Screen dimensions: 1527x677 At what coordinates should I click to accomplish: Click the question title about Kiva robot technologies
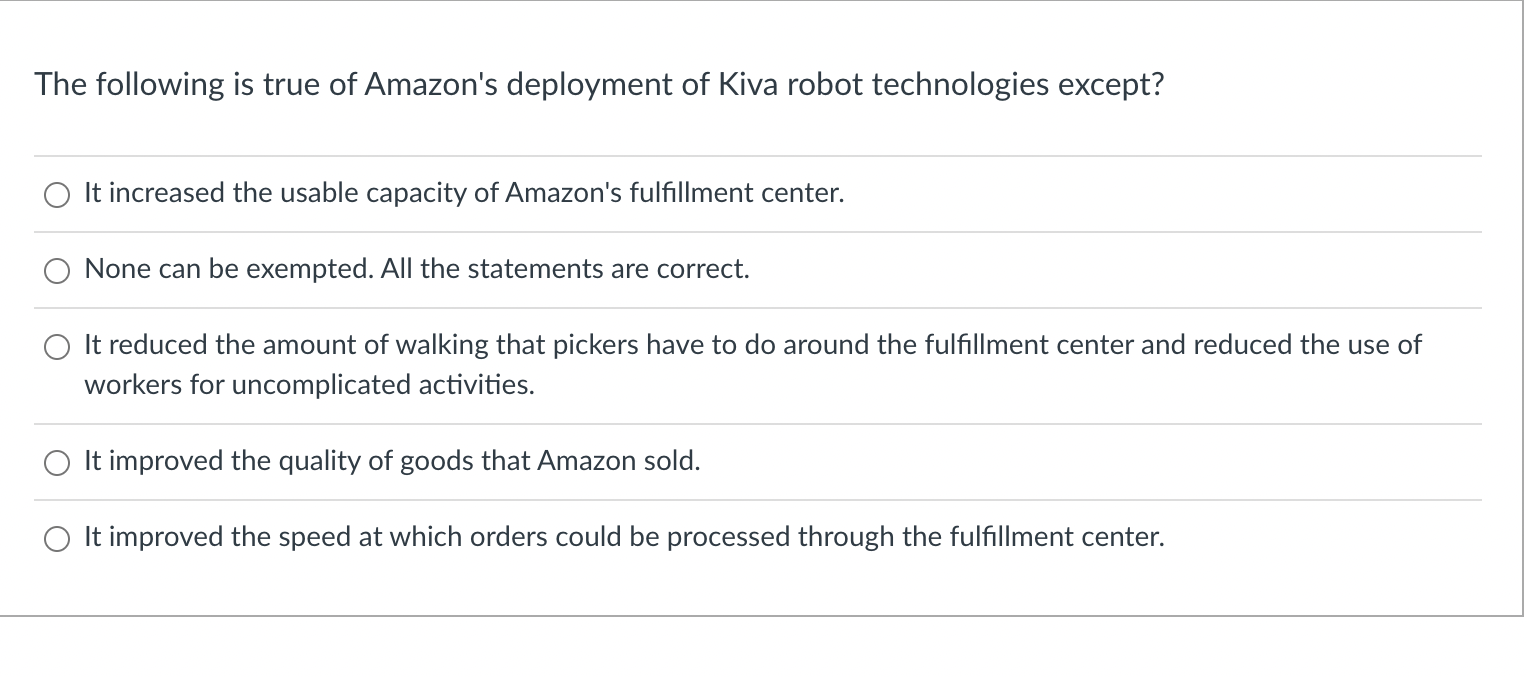point(598,84)
